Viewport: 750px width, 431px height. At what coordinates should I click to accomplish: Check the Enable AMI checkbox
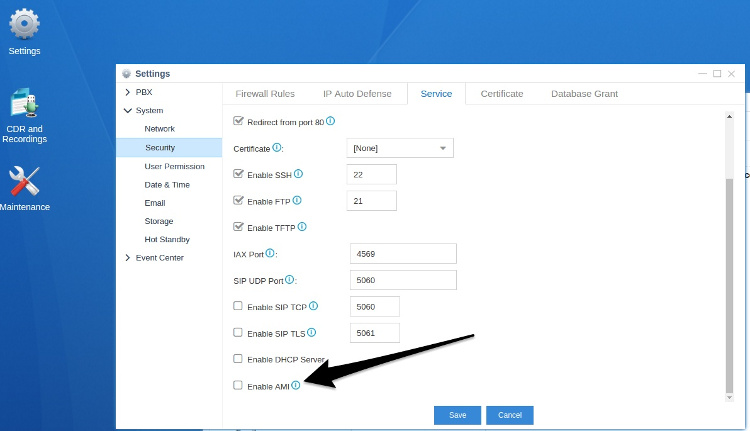click(238, 385)
